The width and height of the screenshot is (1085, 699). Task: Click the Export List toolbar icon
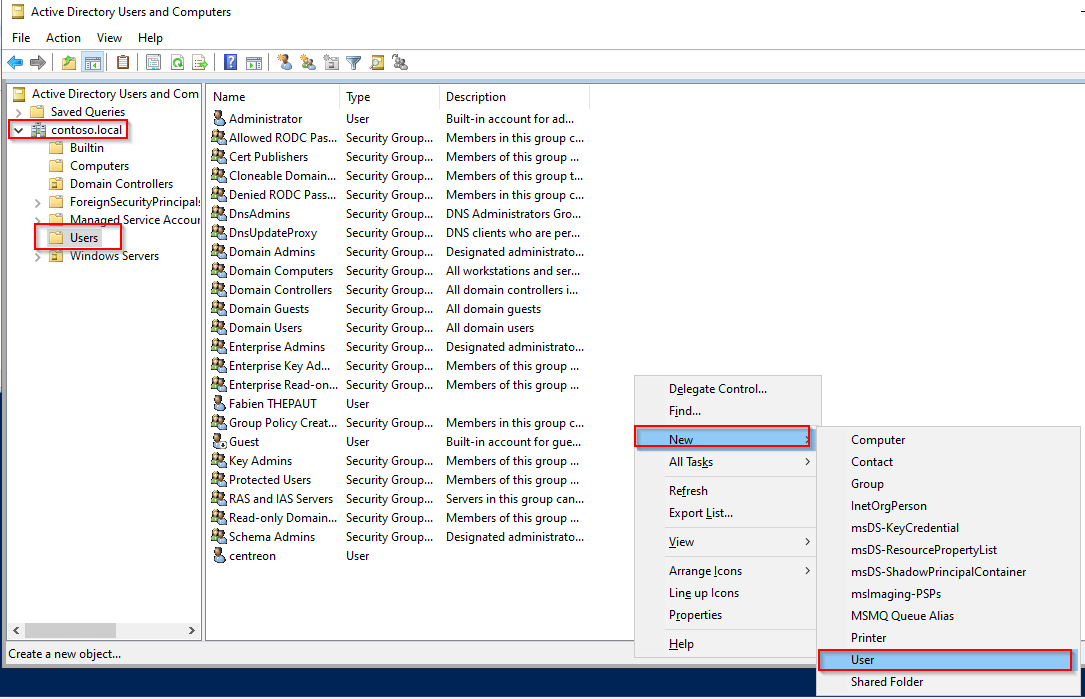[x=200, y=63]
